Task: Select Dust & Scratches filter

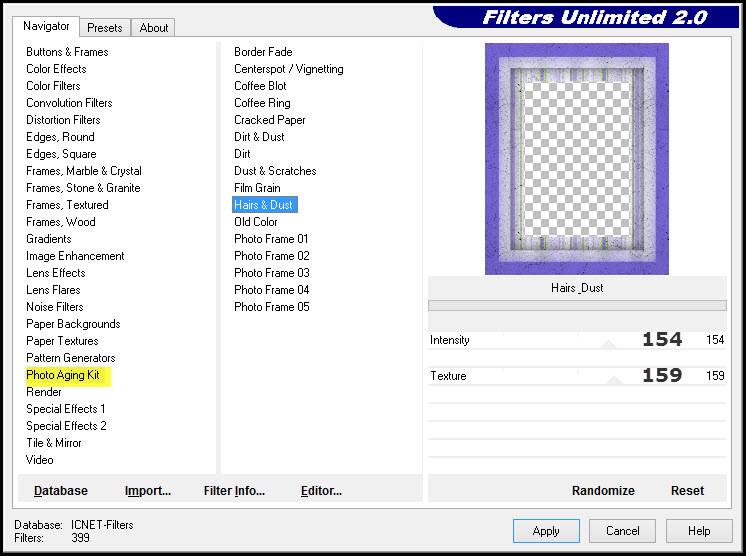Action: point(275,171)
